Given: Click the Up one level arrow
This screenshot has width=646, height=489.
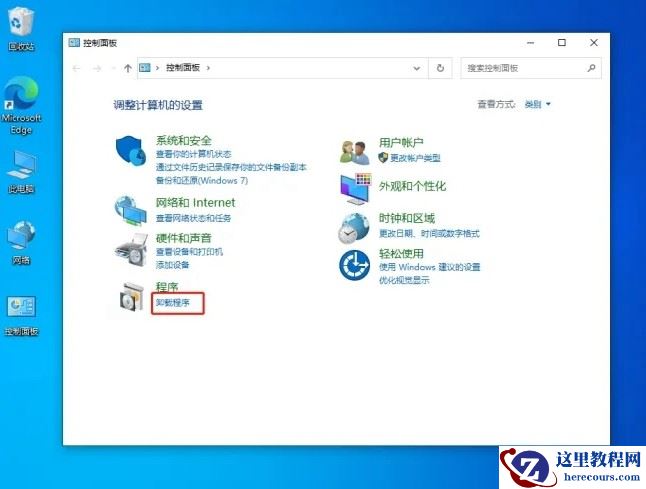Looking at the screenshot, I should click(128, 68).
